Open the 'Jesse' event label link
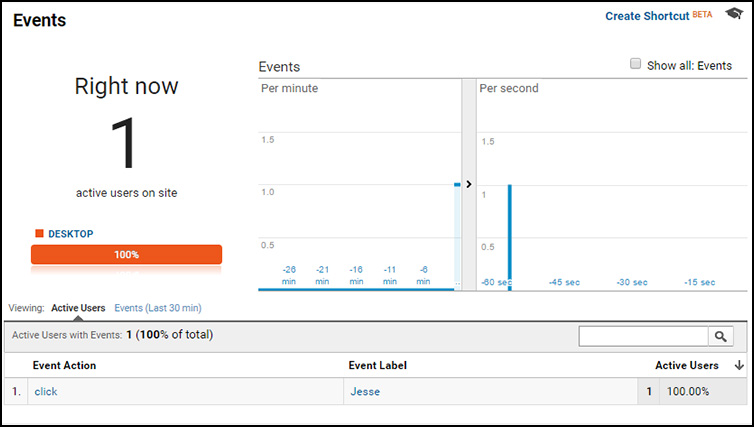Screen dimensions: 754x427 click(x=363, y=392)
